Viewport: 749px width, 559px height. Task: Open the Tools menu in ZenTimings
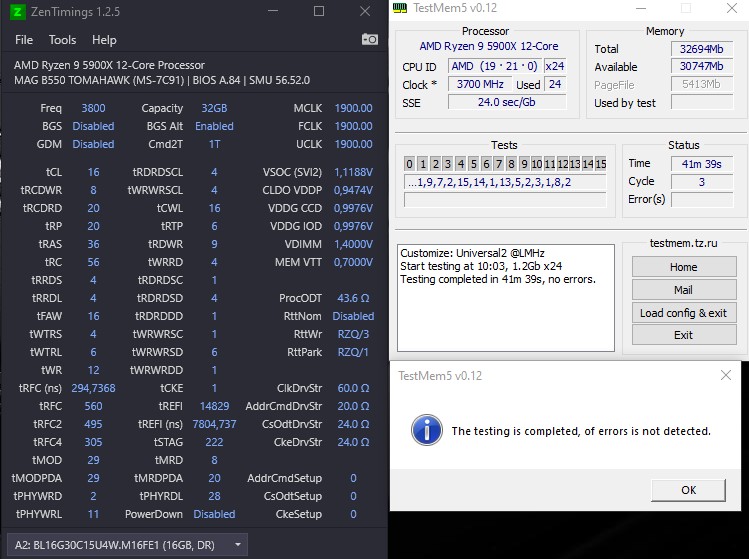[62, 40]
